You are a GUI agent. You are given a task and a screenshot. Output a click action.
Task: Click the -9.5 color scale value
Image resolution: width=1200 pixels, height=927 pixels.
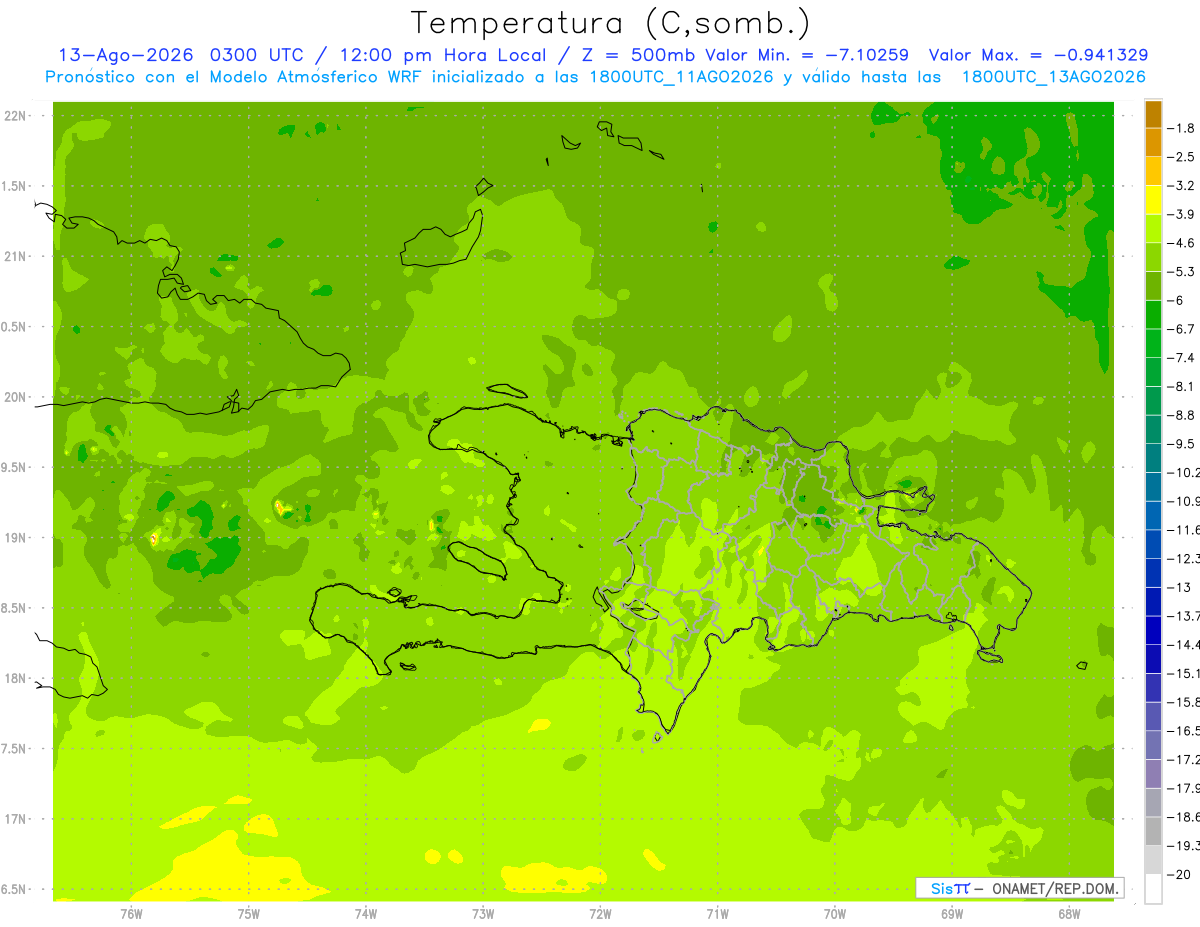point(1182,444)
